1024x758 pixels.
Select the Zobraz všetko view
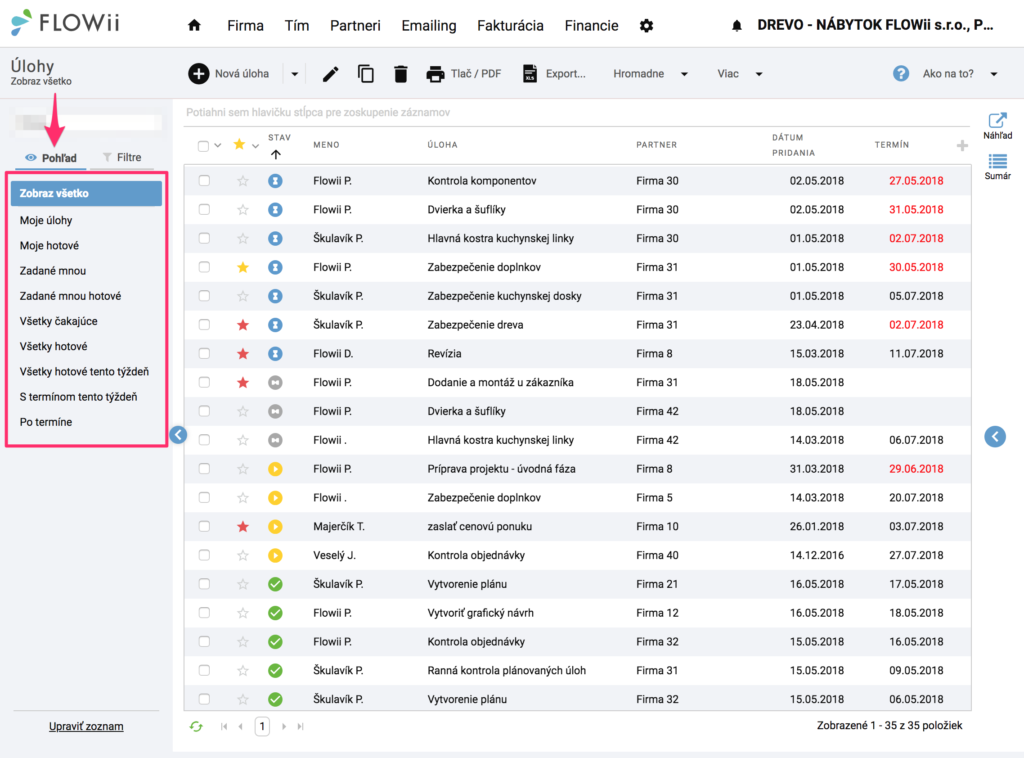86,193
